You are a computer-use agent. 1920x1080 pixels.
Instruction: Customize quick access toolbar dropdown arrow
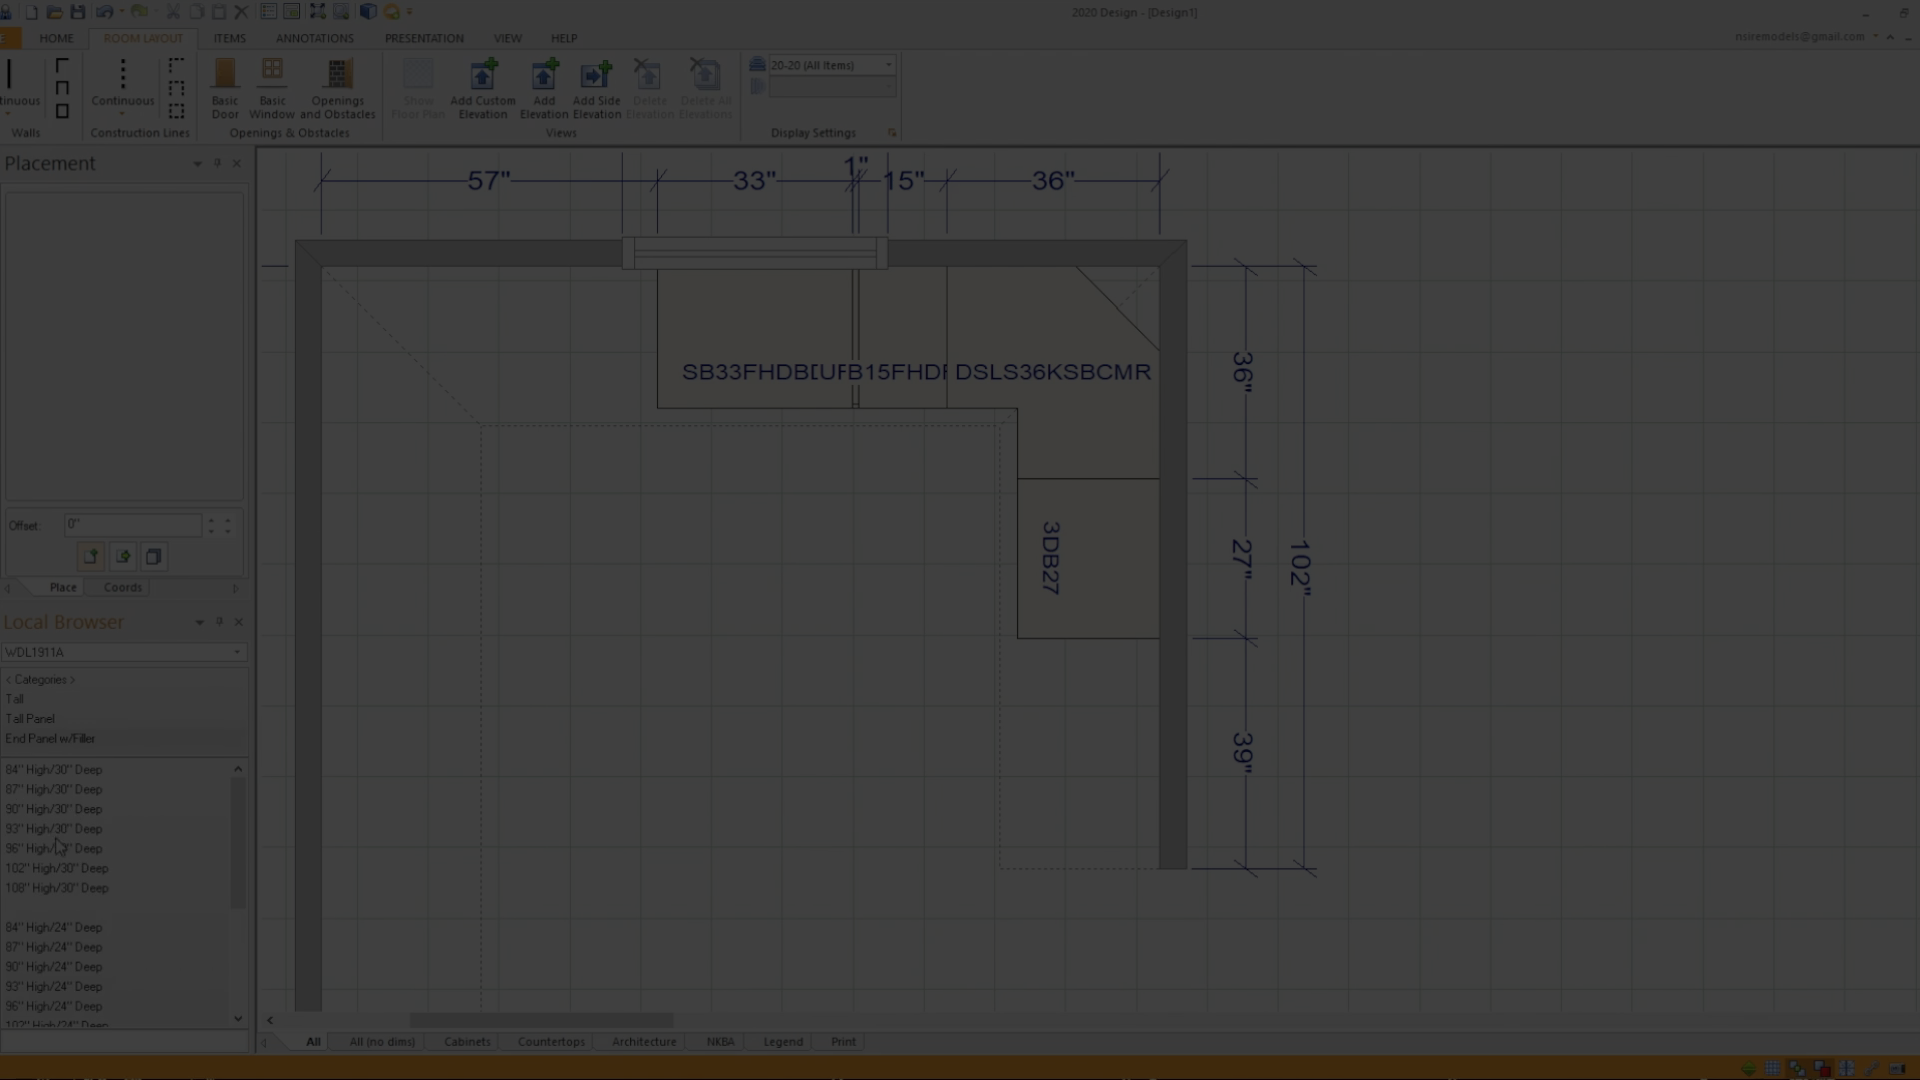[410, 12]
